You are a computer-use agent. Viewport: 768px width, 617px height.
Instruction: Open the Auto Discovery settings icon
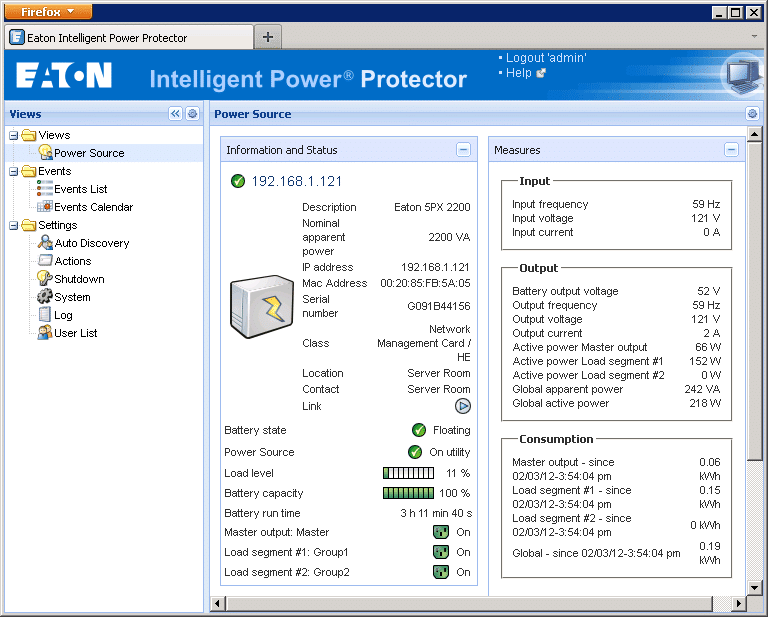coord(45,242)
